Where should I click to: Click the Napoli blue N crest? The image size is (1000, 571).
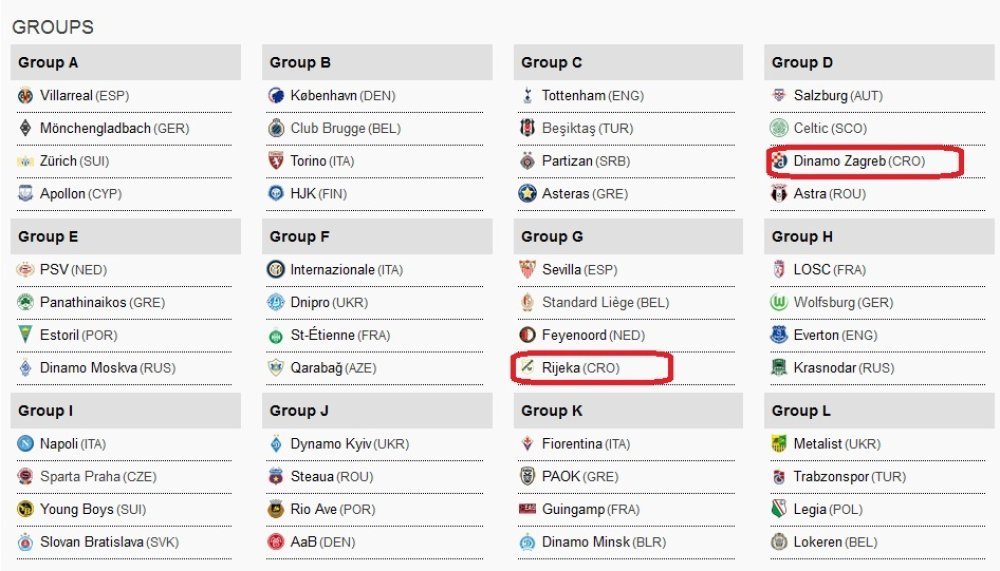pyautogui.click(x=26, y=444)
